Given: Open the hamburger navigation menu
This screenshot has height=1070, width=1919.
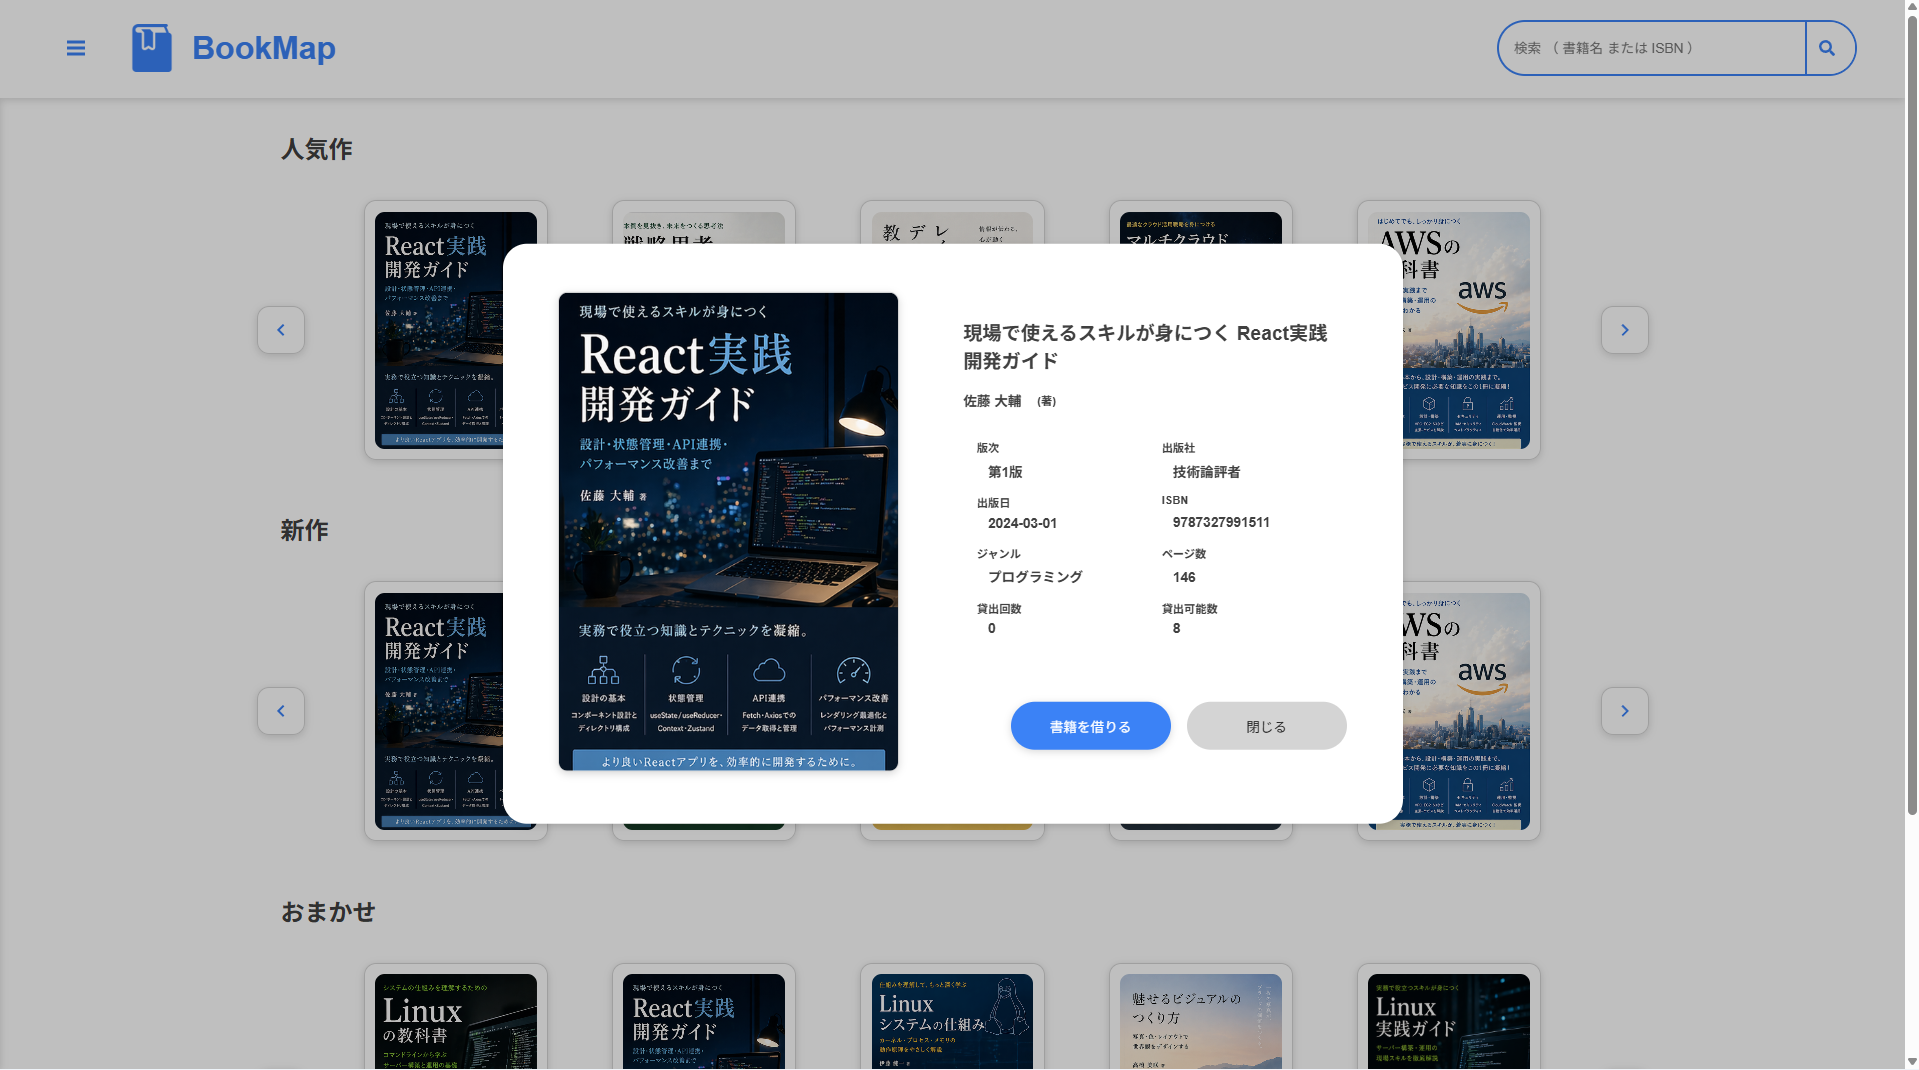Looking at the screenshot, I should pyautogui.click(x=76, y=48).
